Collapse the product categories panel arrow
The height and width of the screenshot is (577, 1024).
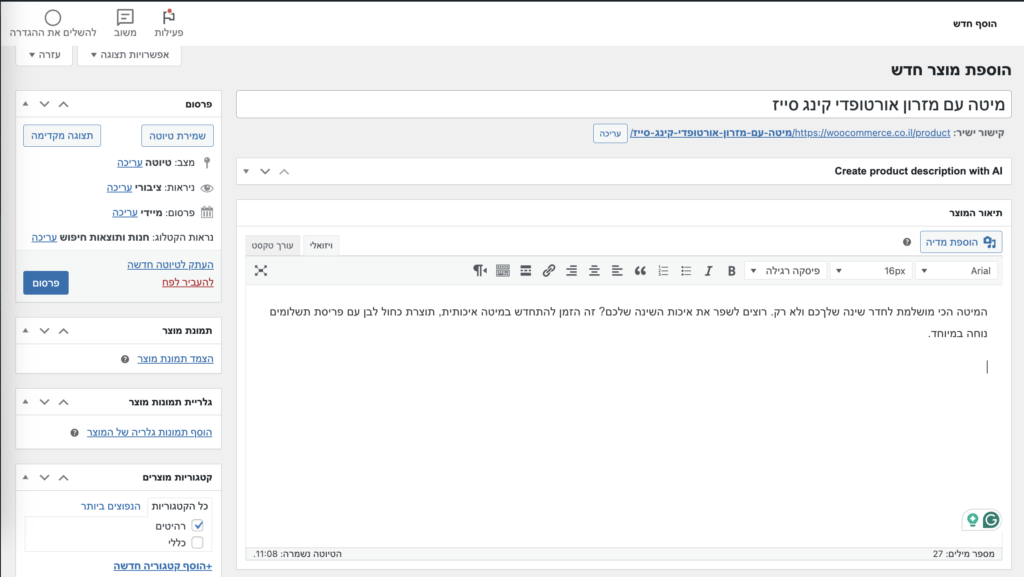tap(25, 477)
